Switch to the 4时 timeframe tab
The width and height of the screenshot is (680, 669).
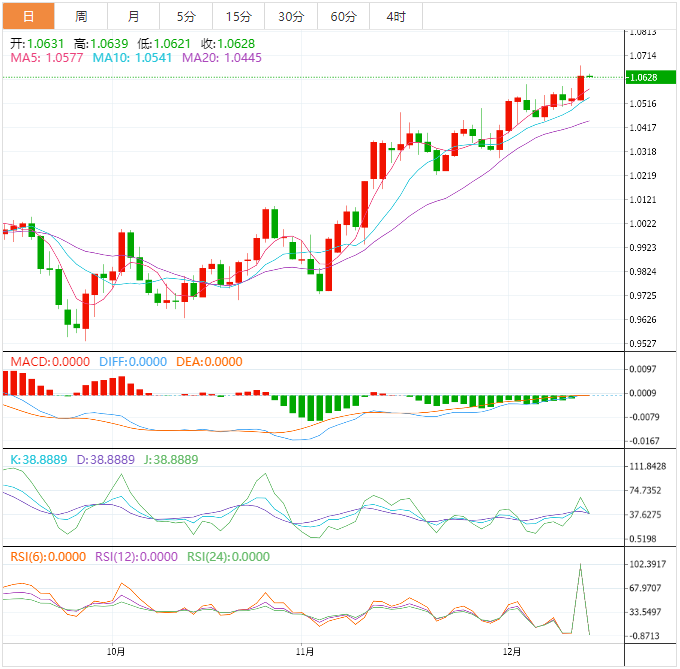point(395,16)
